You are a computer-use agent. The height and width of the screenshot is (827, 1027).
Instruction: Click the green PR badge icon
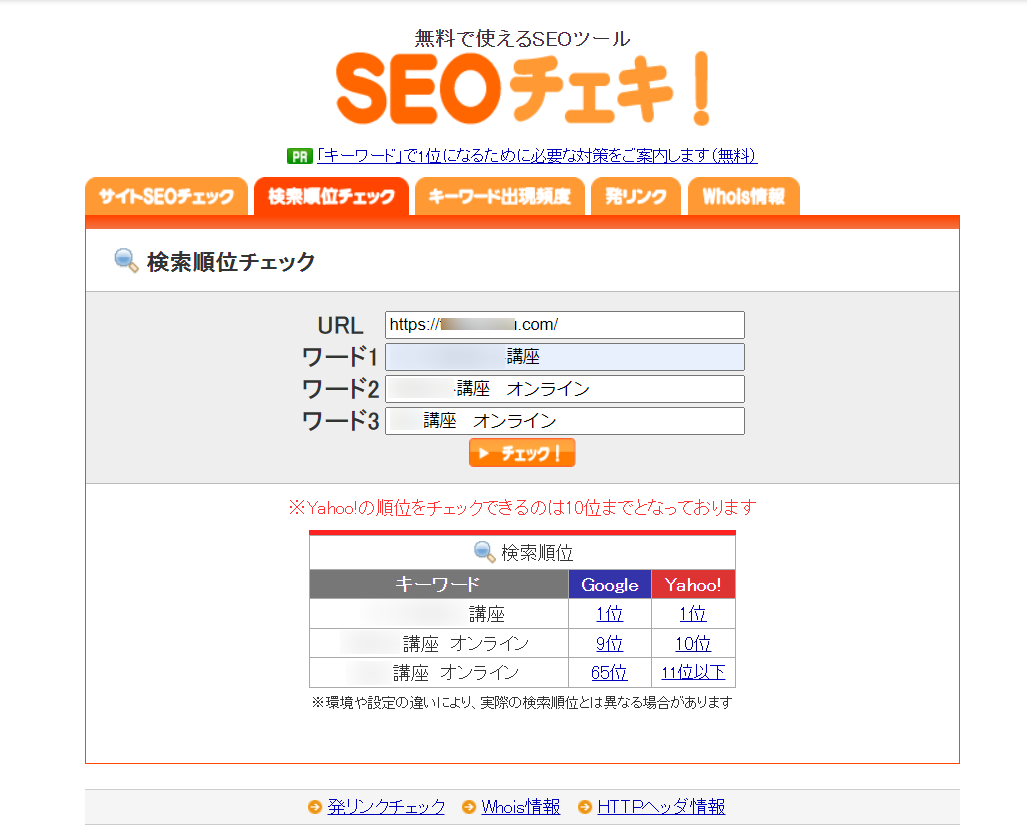click(x=299, y=156)
